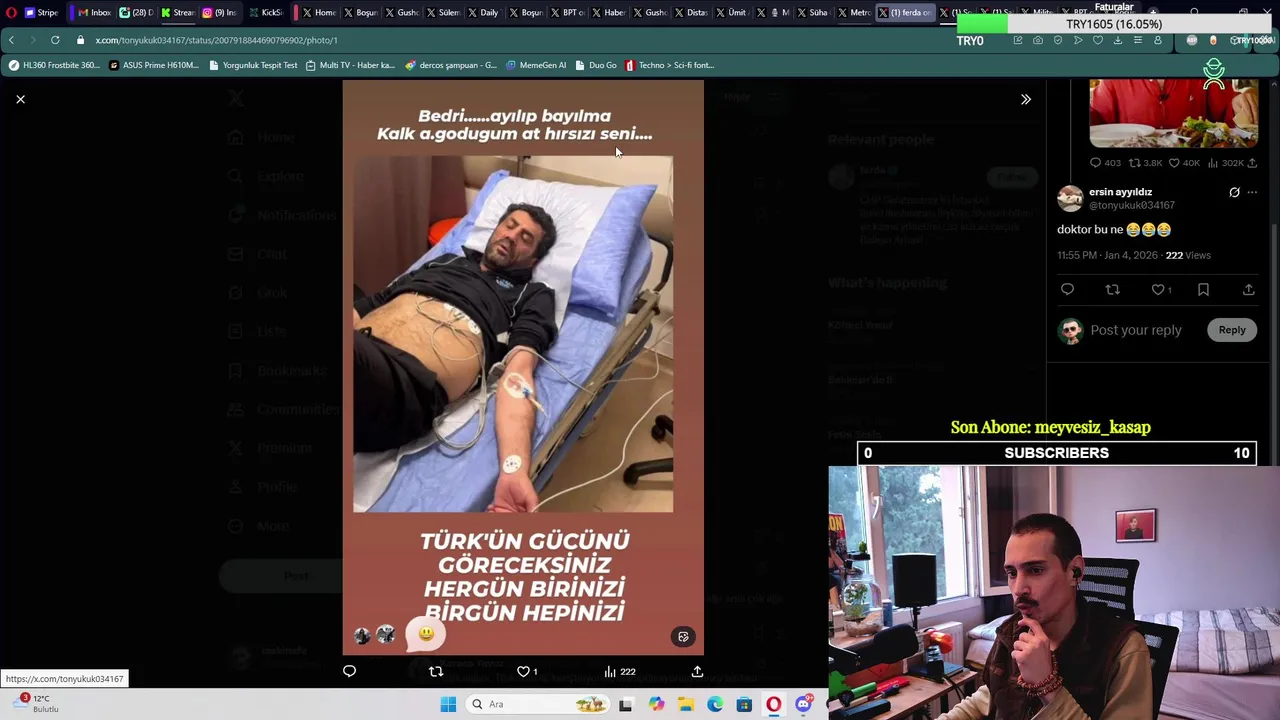
Task: Open the food image thumbnail in right panel
Action: click(1173, 113)
